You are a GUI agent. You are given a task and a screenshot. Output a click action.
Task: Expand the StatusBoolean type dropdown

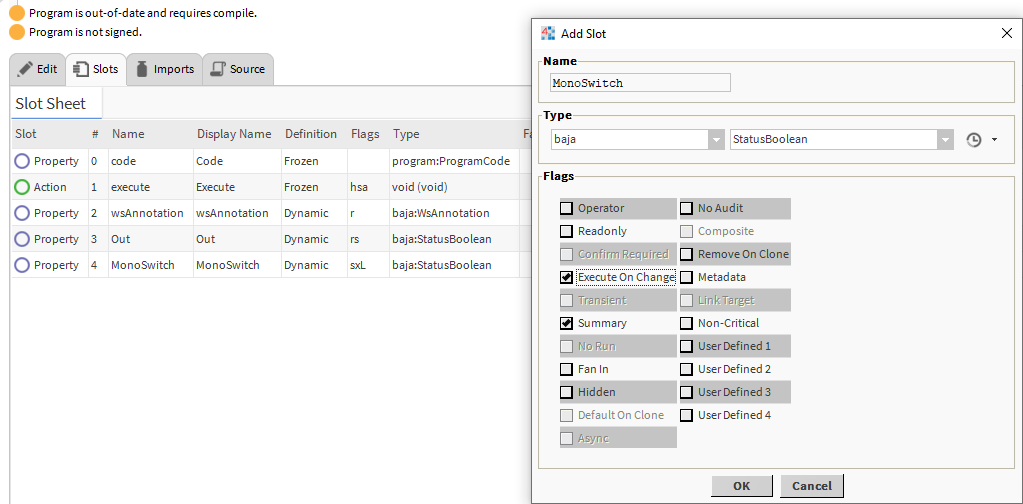[945, 140]
